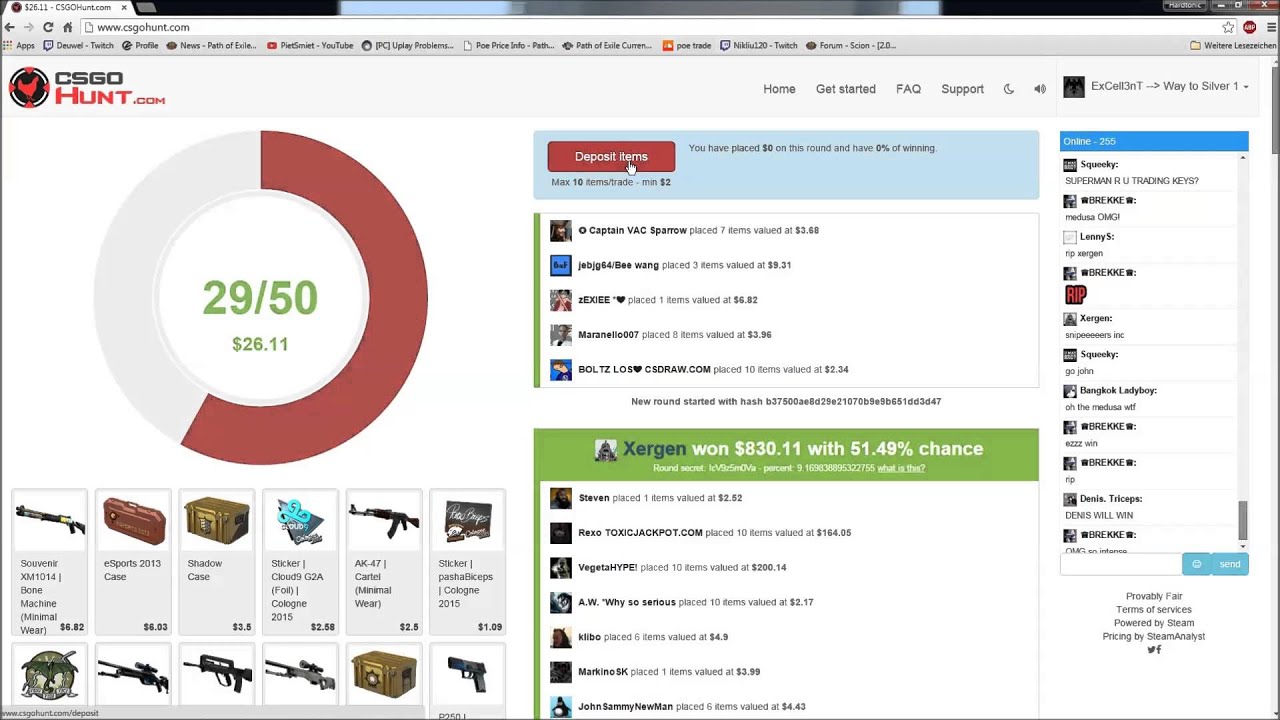Click 'Online - 255' chat header
This screenshot has width=1280, height=720.
1154,141
